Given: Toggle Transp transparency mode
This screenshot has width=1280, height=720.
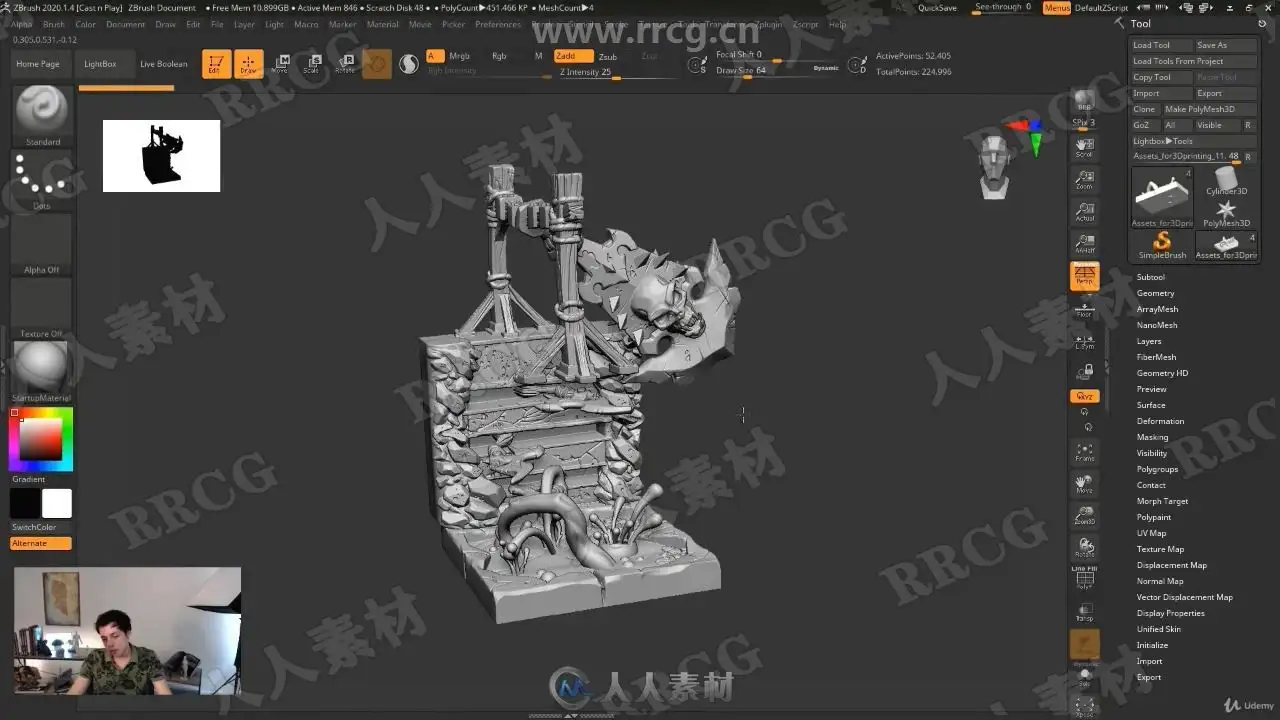Looking at the screenshot, I should pyautogui.click(x=1084, y=612).
